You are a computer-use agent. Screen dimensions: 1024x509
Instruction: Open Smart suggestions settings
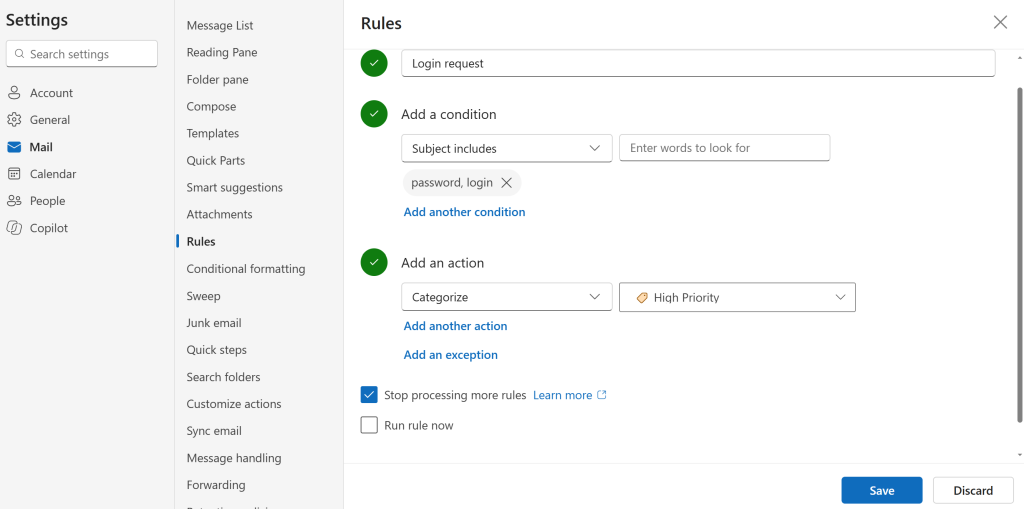tap(234, 188)
